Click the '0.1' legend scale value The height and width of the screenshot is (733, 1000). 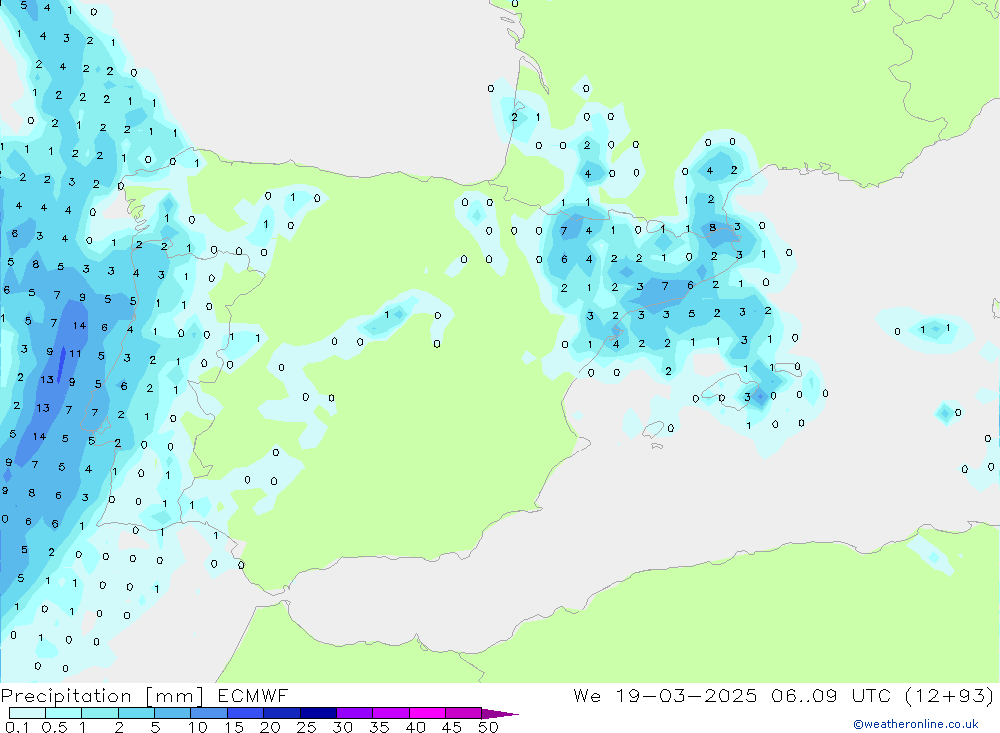click(17, 727)
